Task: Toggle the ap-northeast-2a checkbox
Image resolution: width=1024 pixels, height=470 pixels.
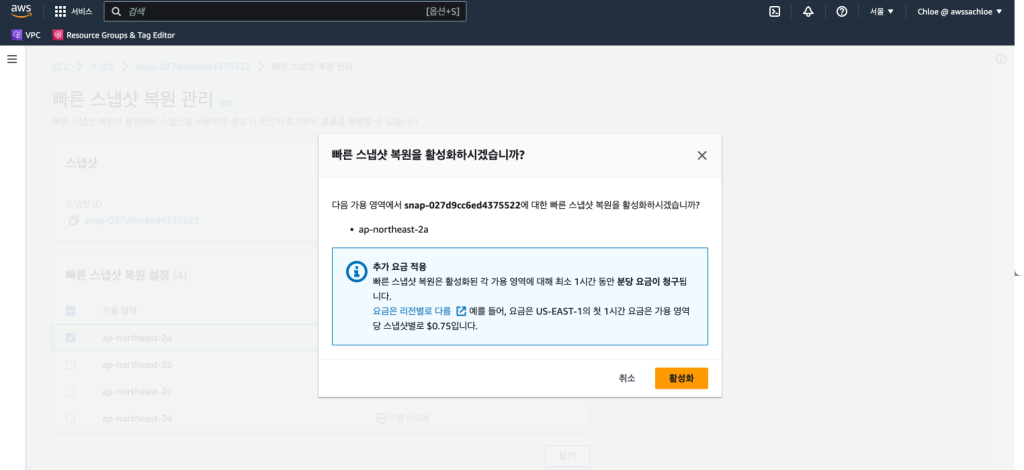Action: tap(71, 337)
